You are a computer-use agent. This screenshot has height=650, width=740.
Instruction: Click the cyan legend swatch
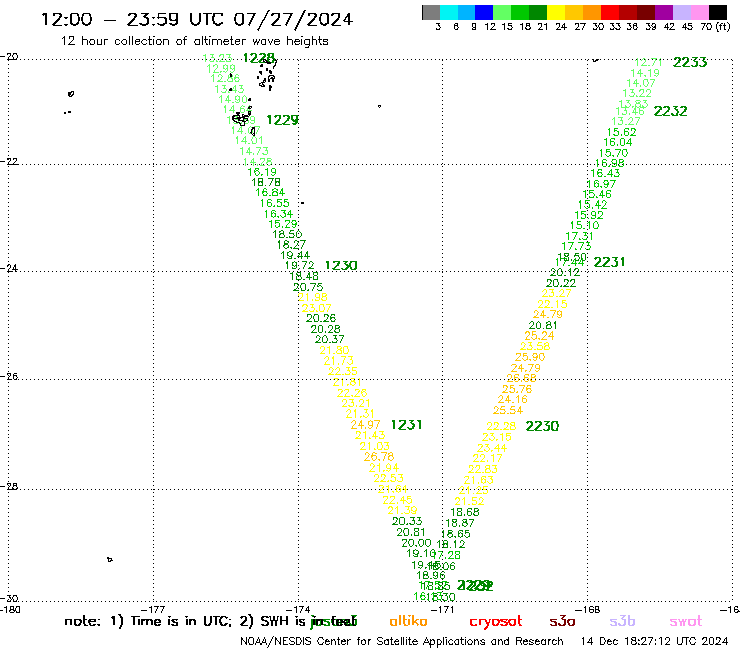[x=449, y=12]
